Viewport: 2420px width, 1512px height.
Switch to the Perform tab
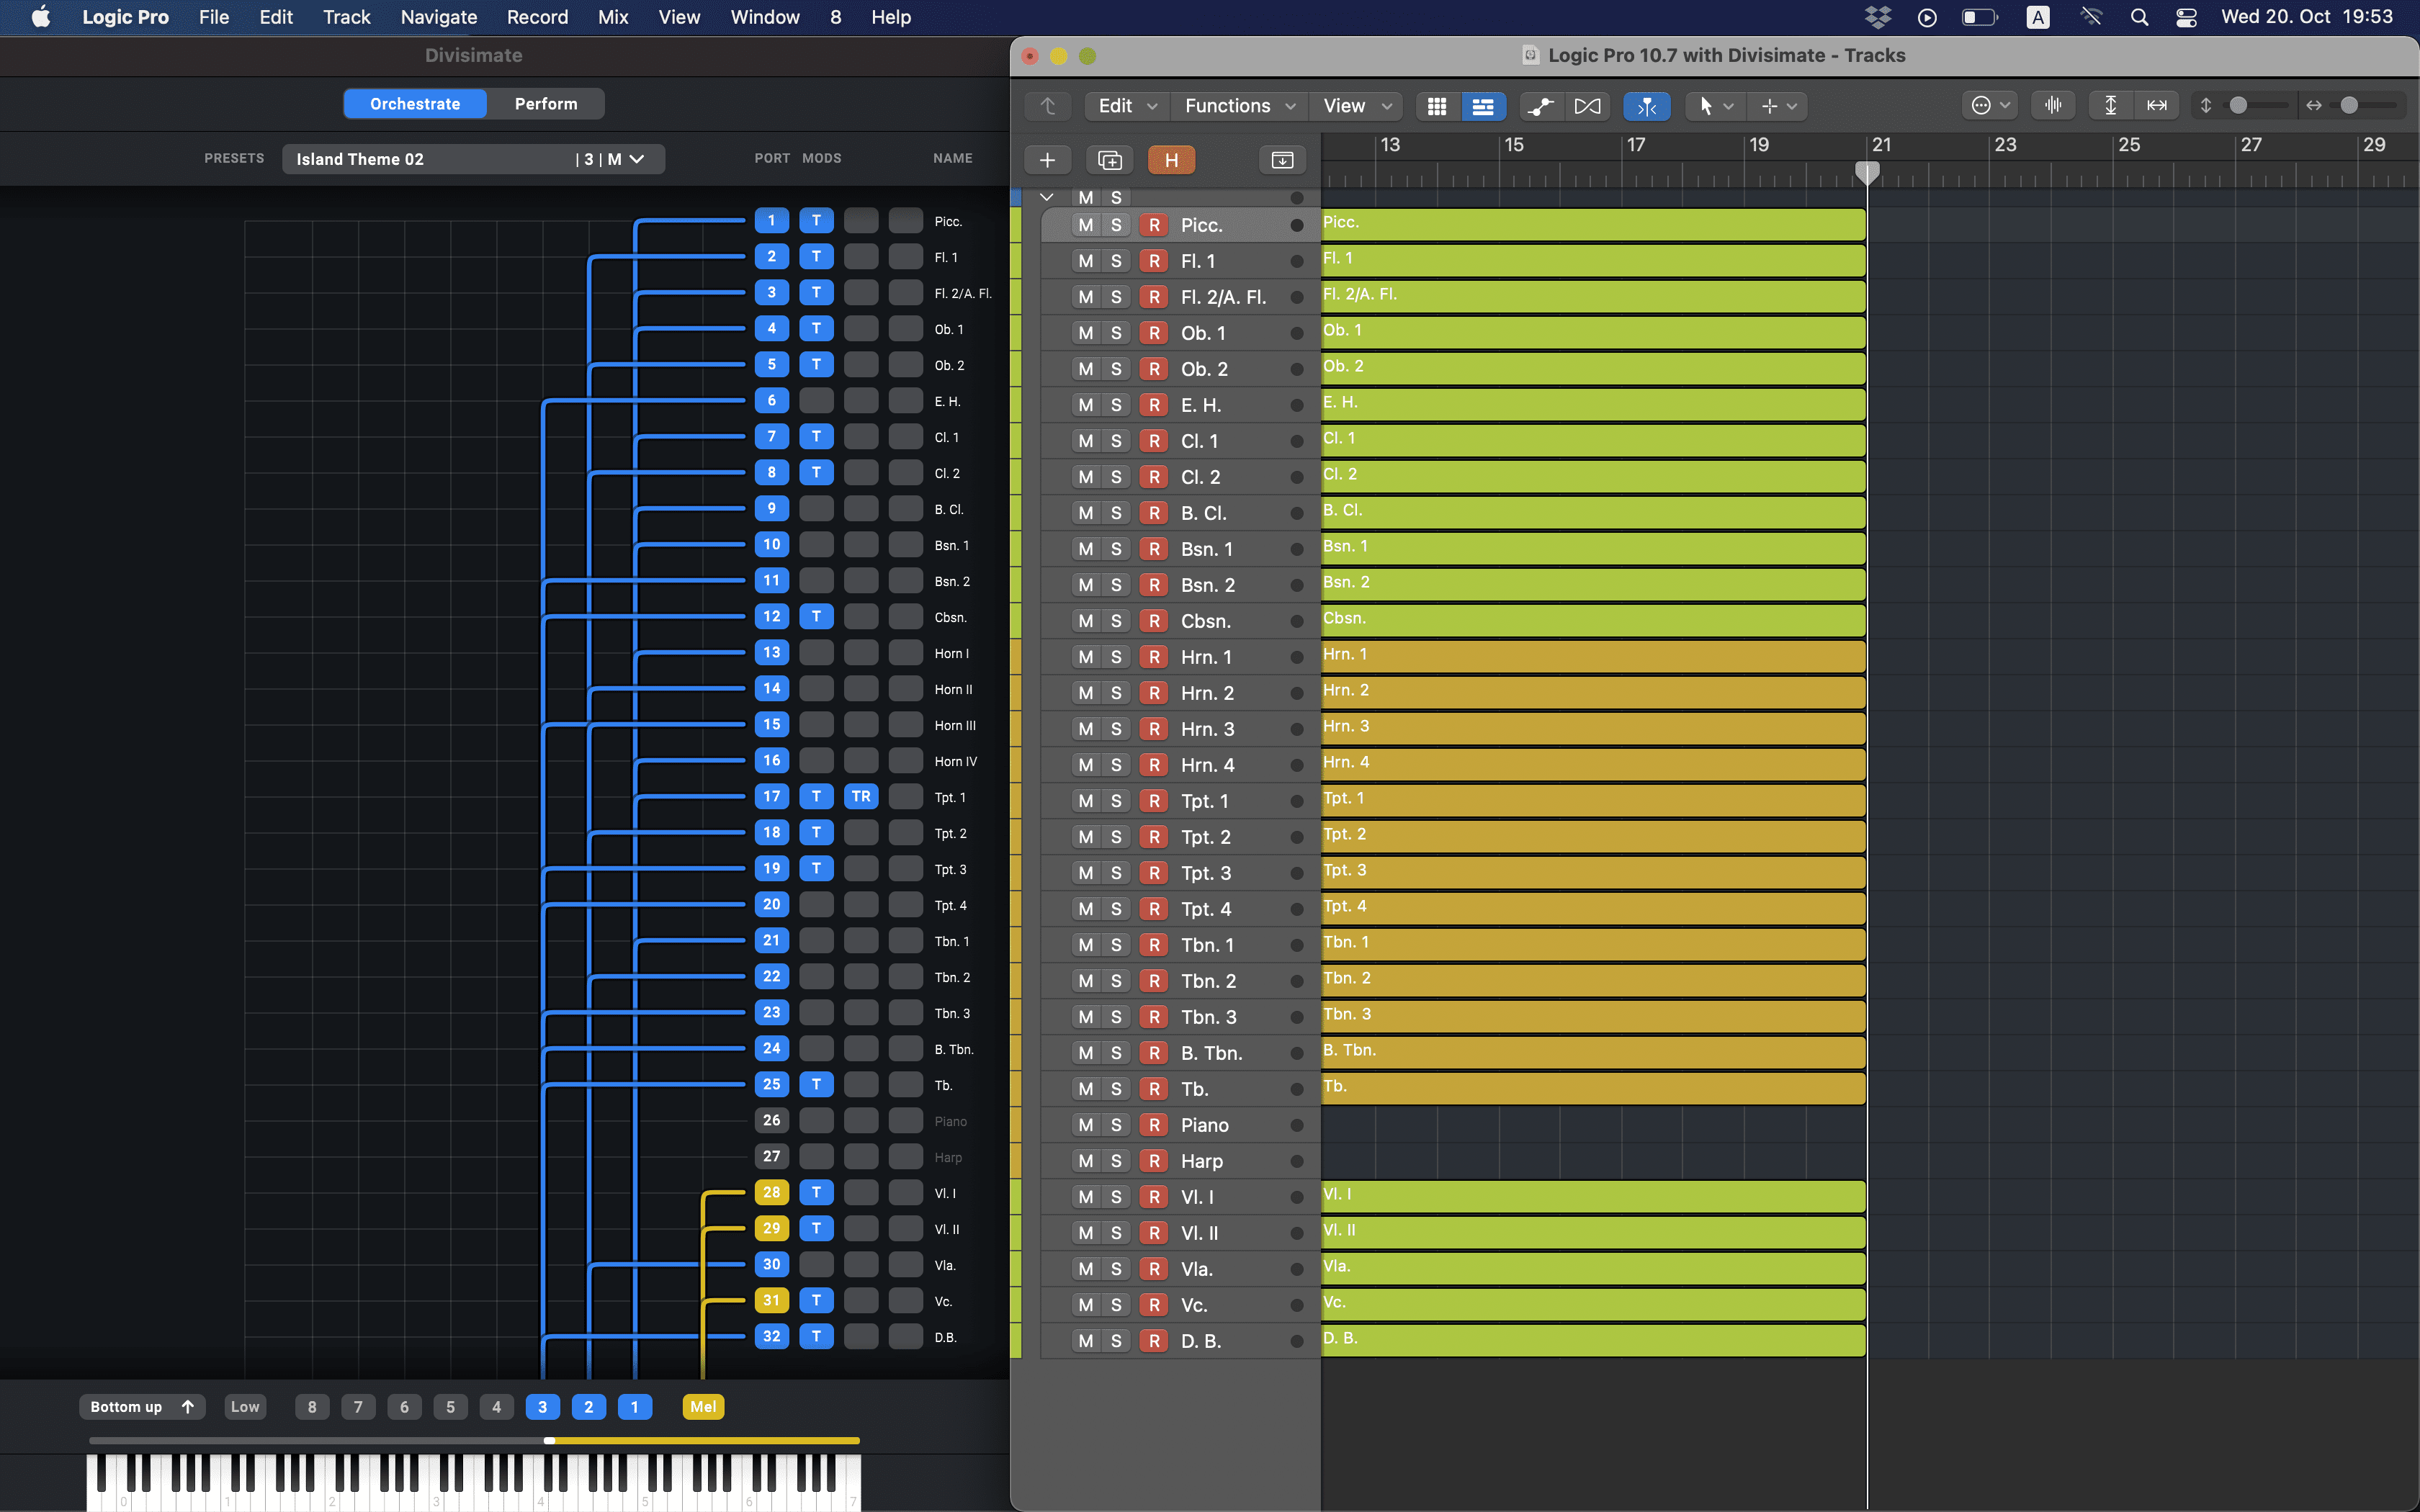pyautogui.click(x=546, y=104)
